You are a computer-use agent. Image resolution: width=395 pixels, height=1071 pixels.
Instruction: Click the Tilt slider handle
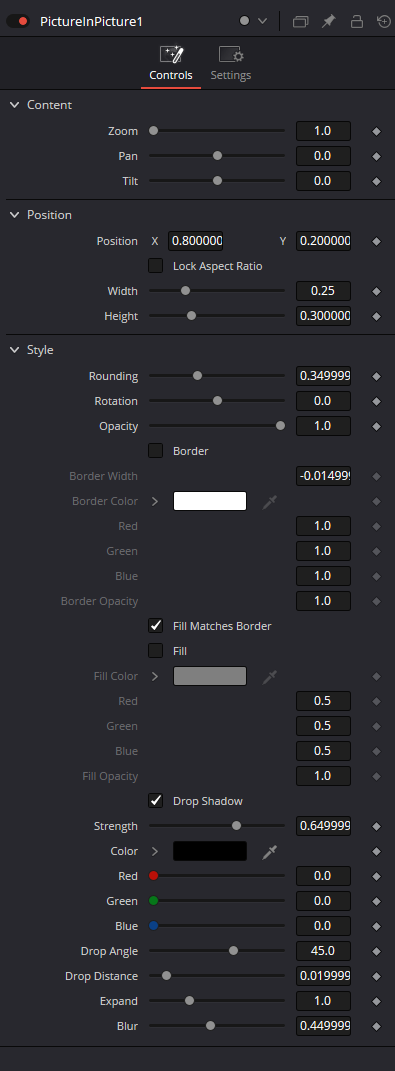point(217,180)
